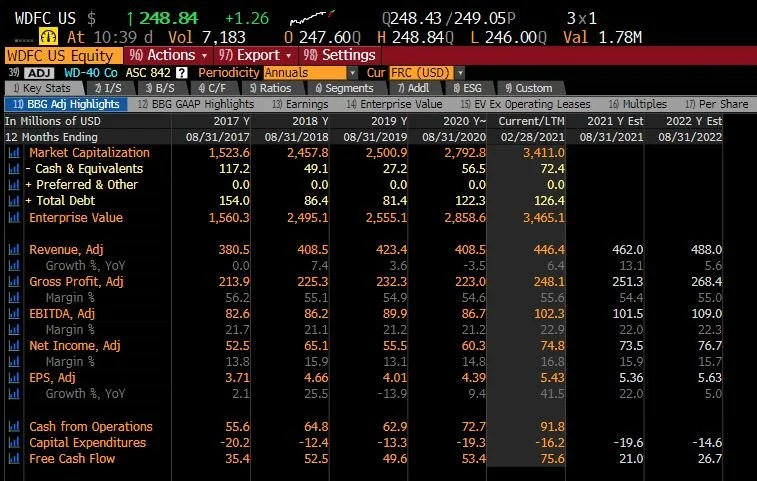Select EV Ex Operating Leases sub-tab

tap(525, 104)
